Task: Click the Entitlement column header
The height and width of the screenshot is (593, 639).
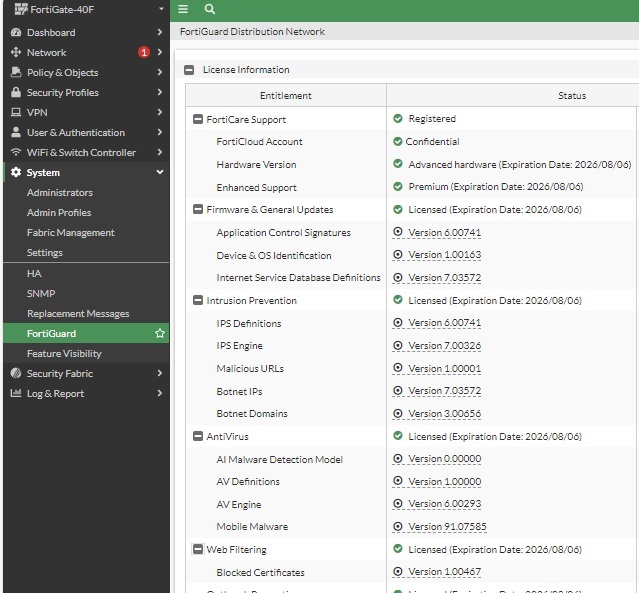Action: (286, 95)
